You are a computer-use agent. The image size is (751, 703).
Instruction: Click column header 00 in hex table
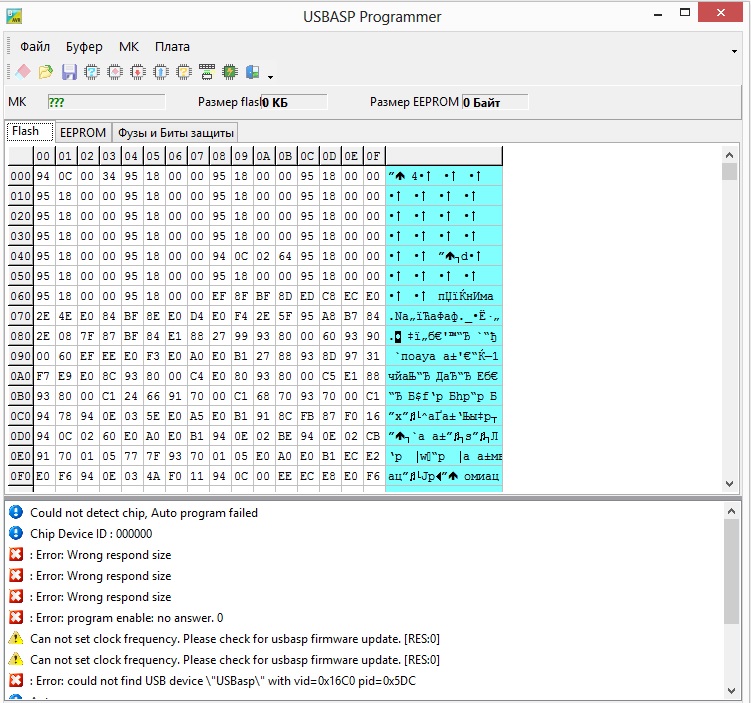(x=44, y=156)
